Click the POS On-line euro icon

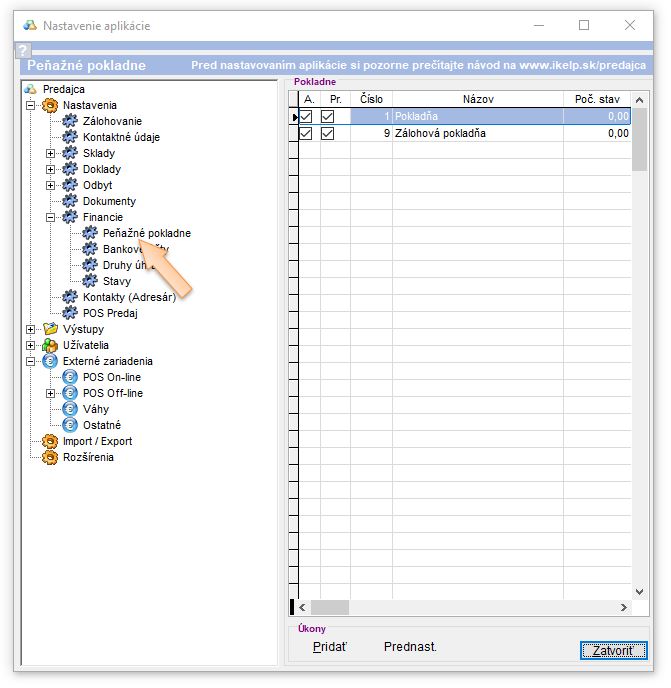(70, 377)
